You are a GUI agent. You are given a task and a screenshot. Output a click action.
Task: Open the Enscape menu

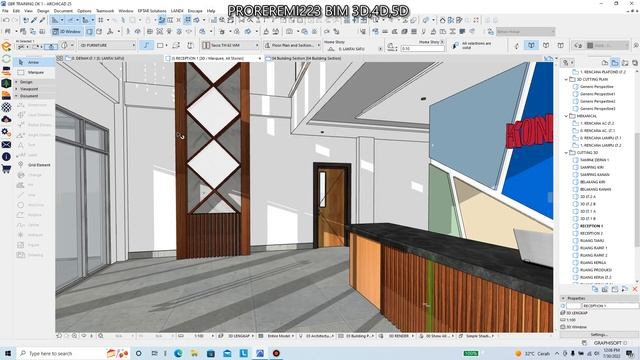pos(195,11)
